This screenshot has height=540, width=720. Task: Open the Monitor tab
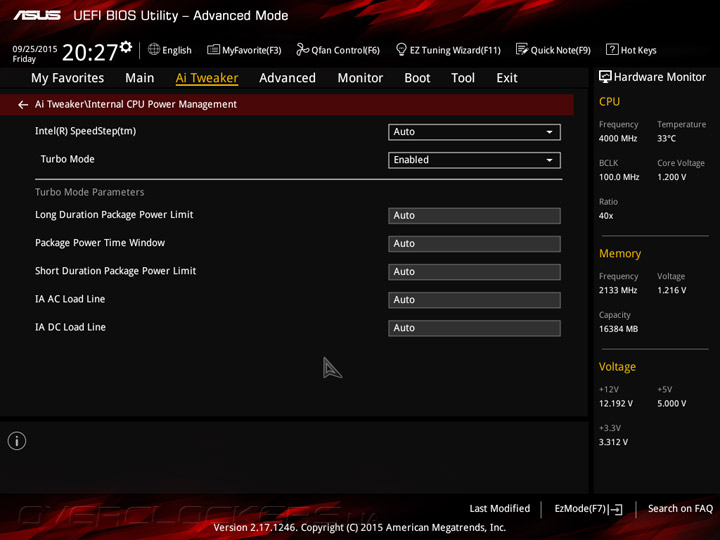pos(360,78)
